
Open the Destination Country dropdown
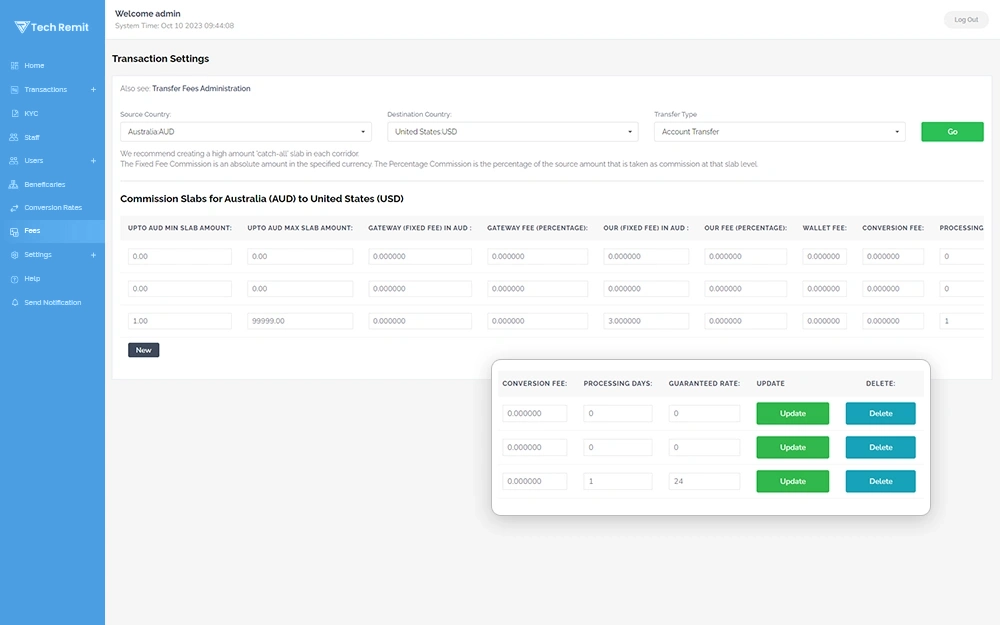coord(512,132)
